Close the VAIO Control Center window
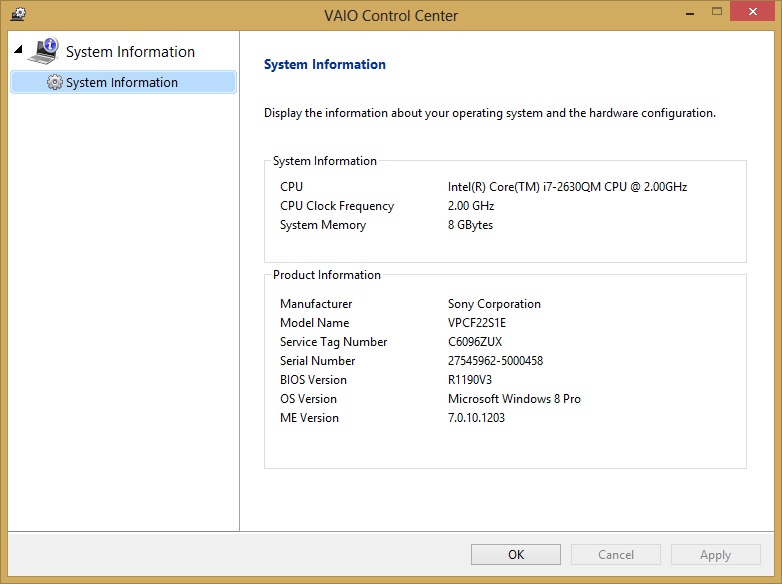This screenshot has height=584, width=782. click(x=753, y=11)
